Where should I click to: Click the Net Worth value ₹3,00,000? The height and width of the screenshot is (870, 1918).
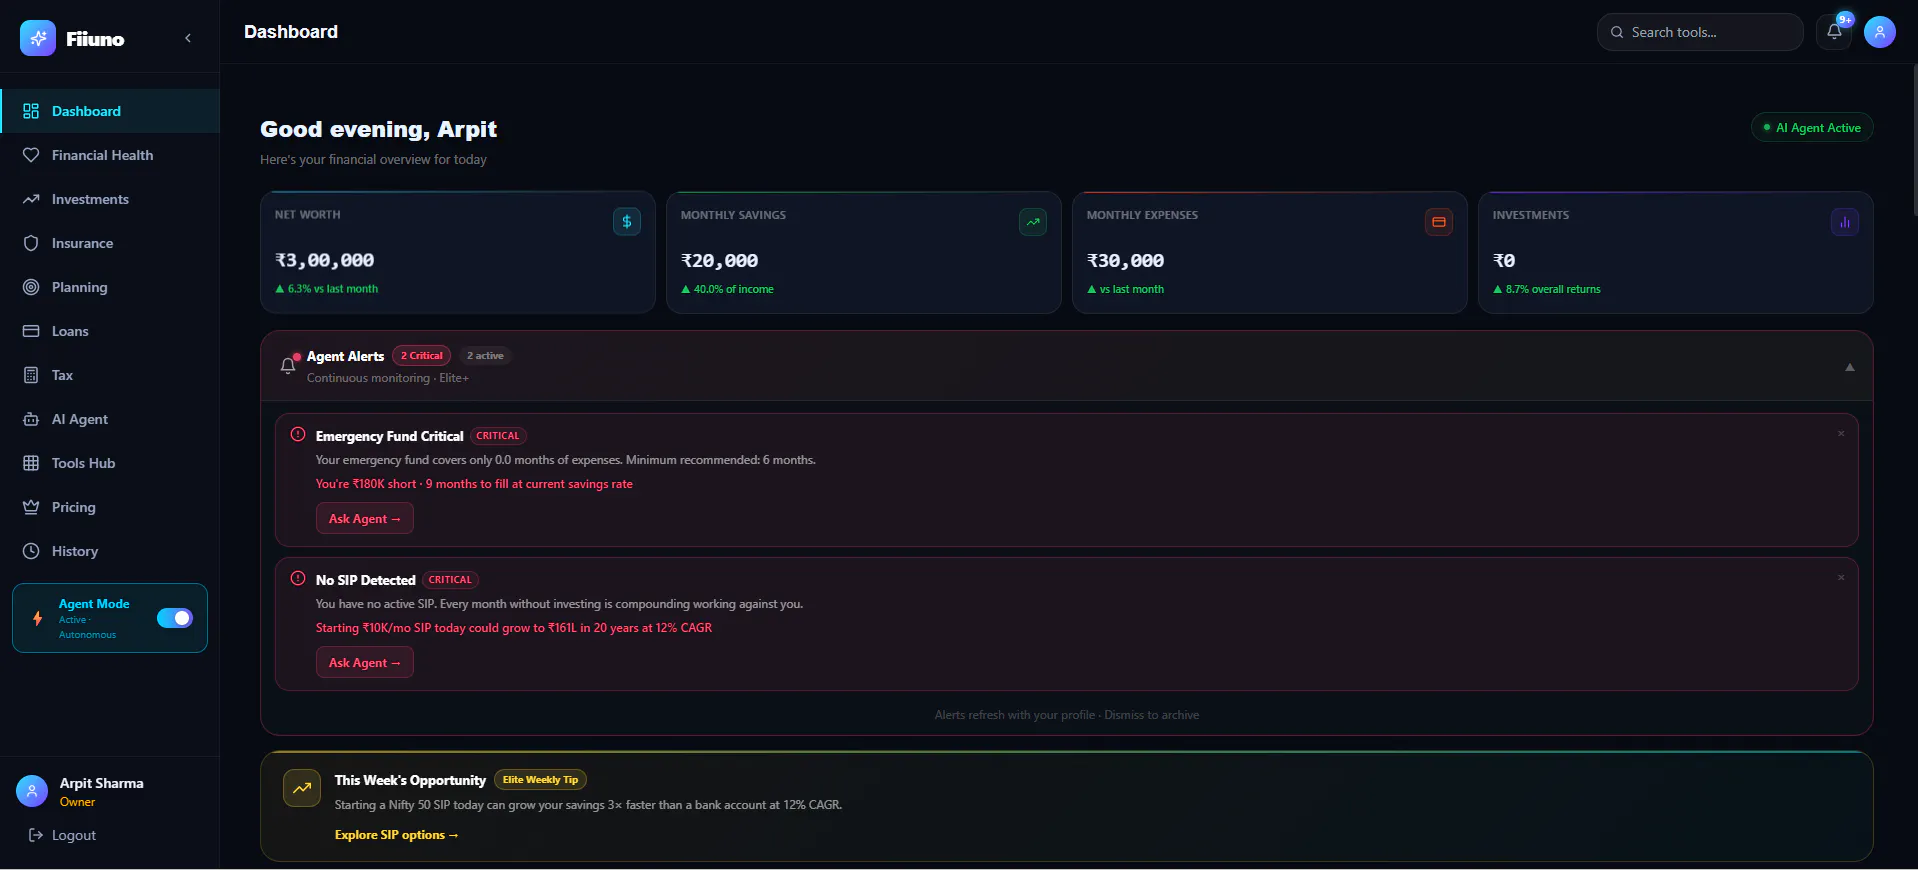(x=325, y=261)
